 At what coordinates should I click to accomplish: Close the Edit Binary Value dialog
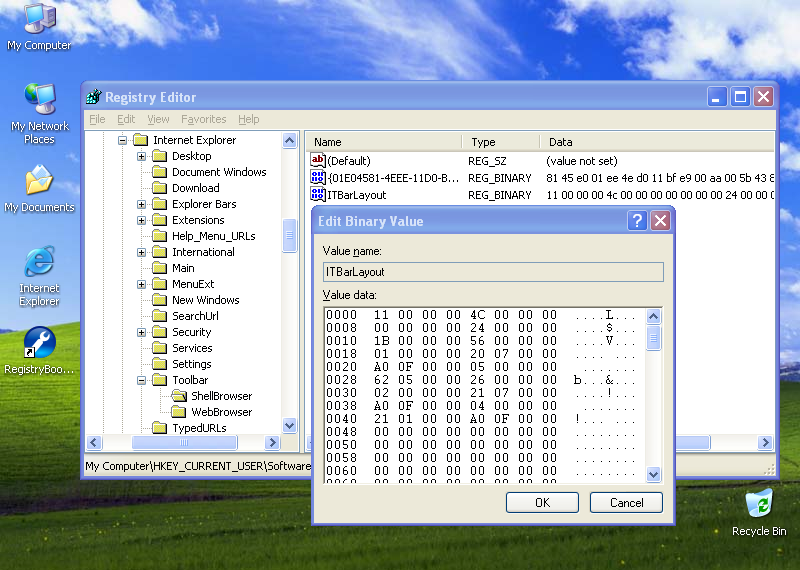coord(660,220)
